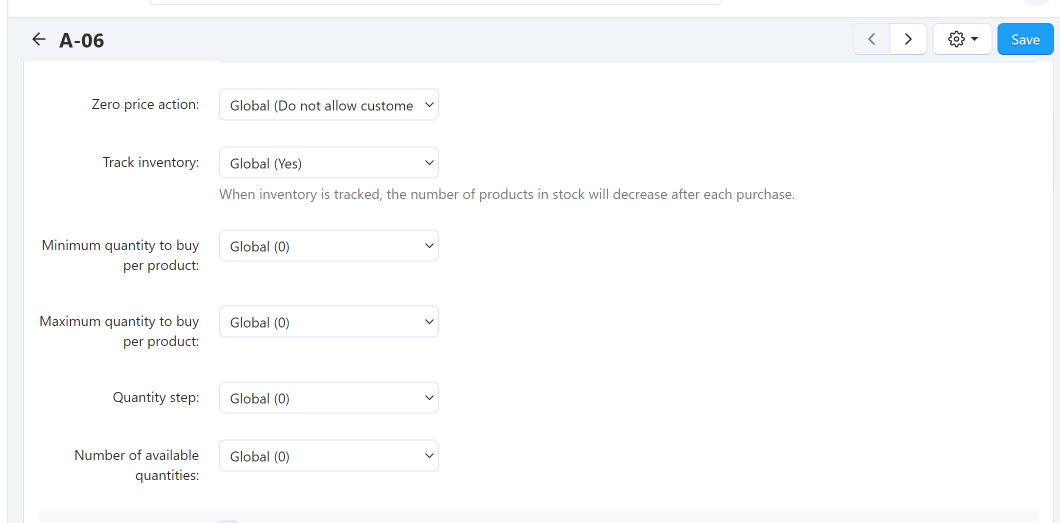
Task: Go to the previous product using left chevron
Action: [872, 39]
